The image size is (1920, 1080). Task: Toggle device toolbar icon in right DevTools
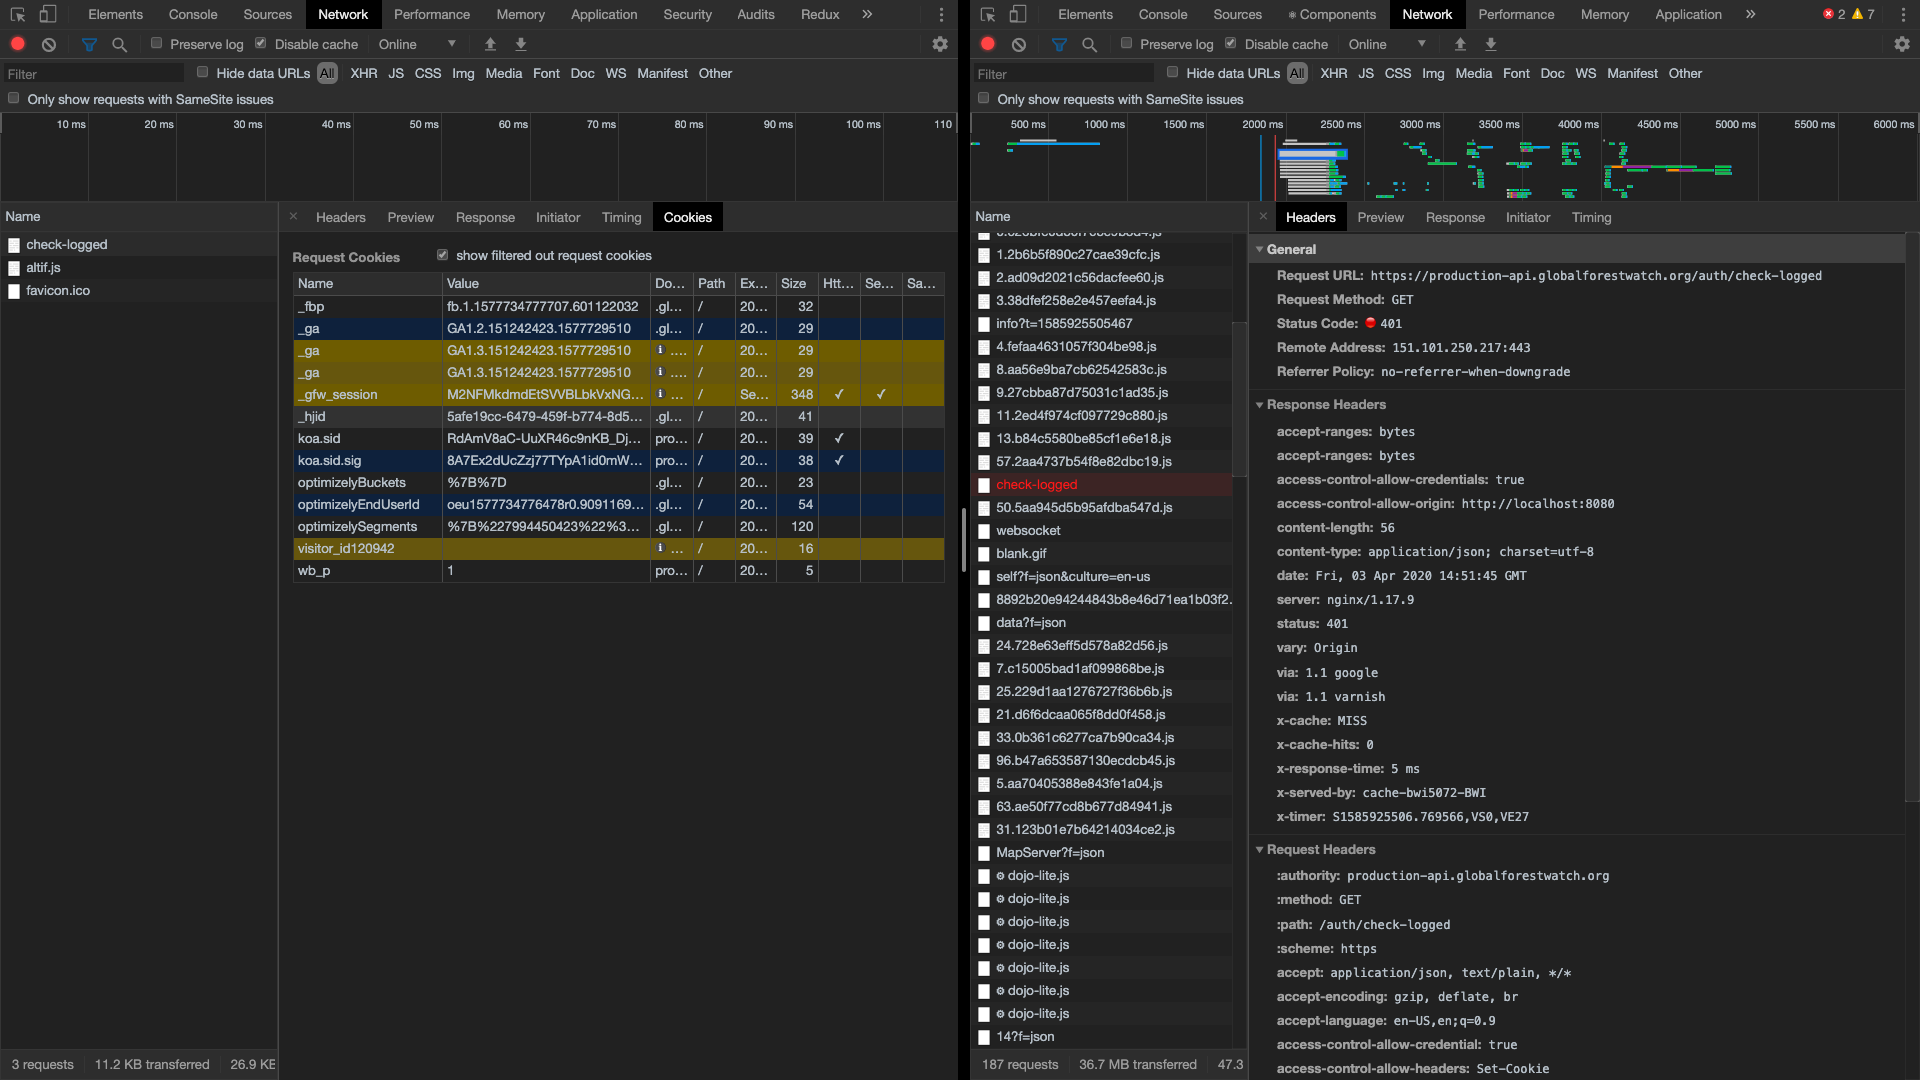click(x=1018, y=14)
